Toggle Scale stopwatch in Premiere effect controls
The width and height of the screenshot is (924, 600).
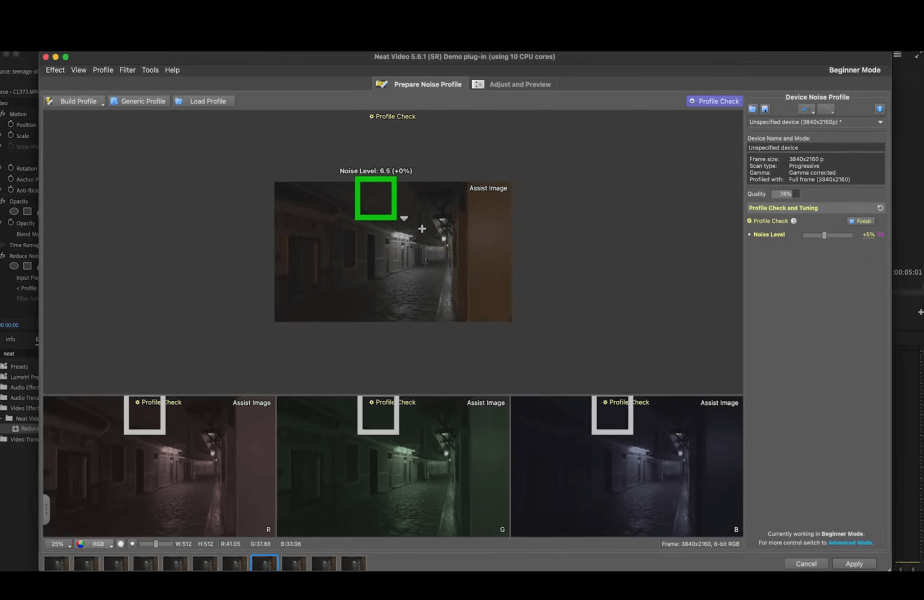coord(11,135)
